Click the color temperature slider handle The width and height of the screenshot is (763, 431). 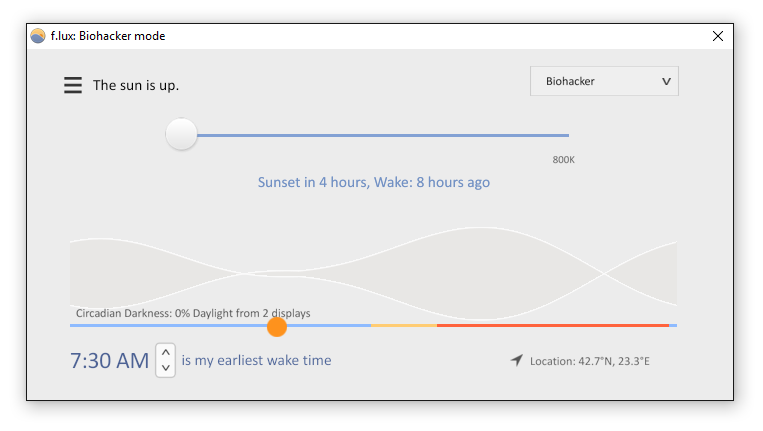tap(181, 134)
